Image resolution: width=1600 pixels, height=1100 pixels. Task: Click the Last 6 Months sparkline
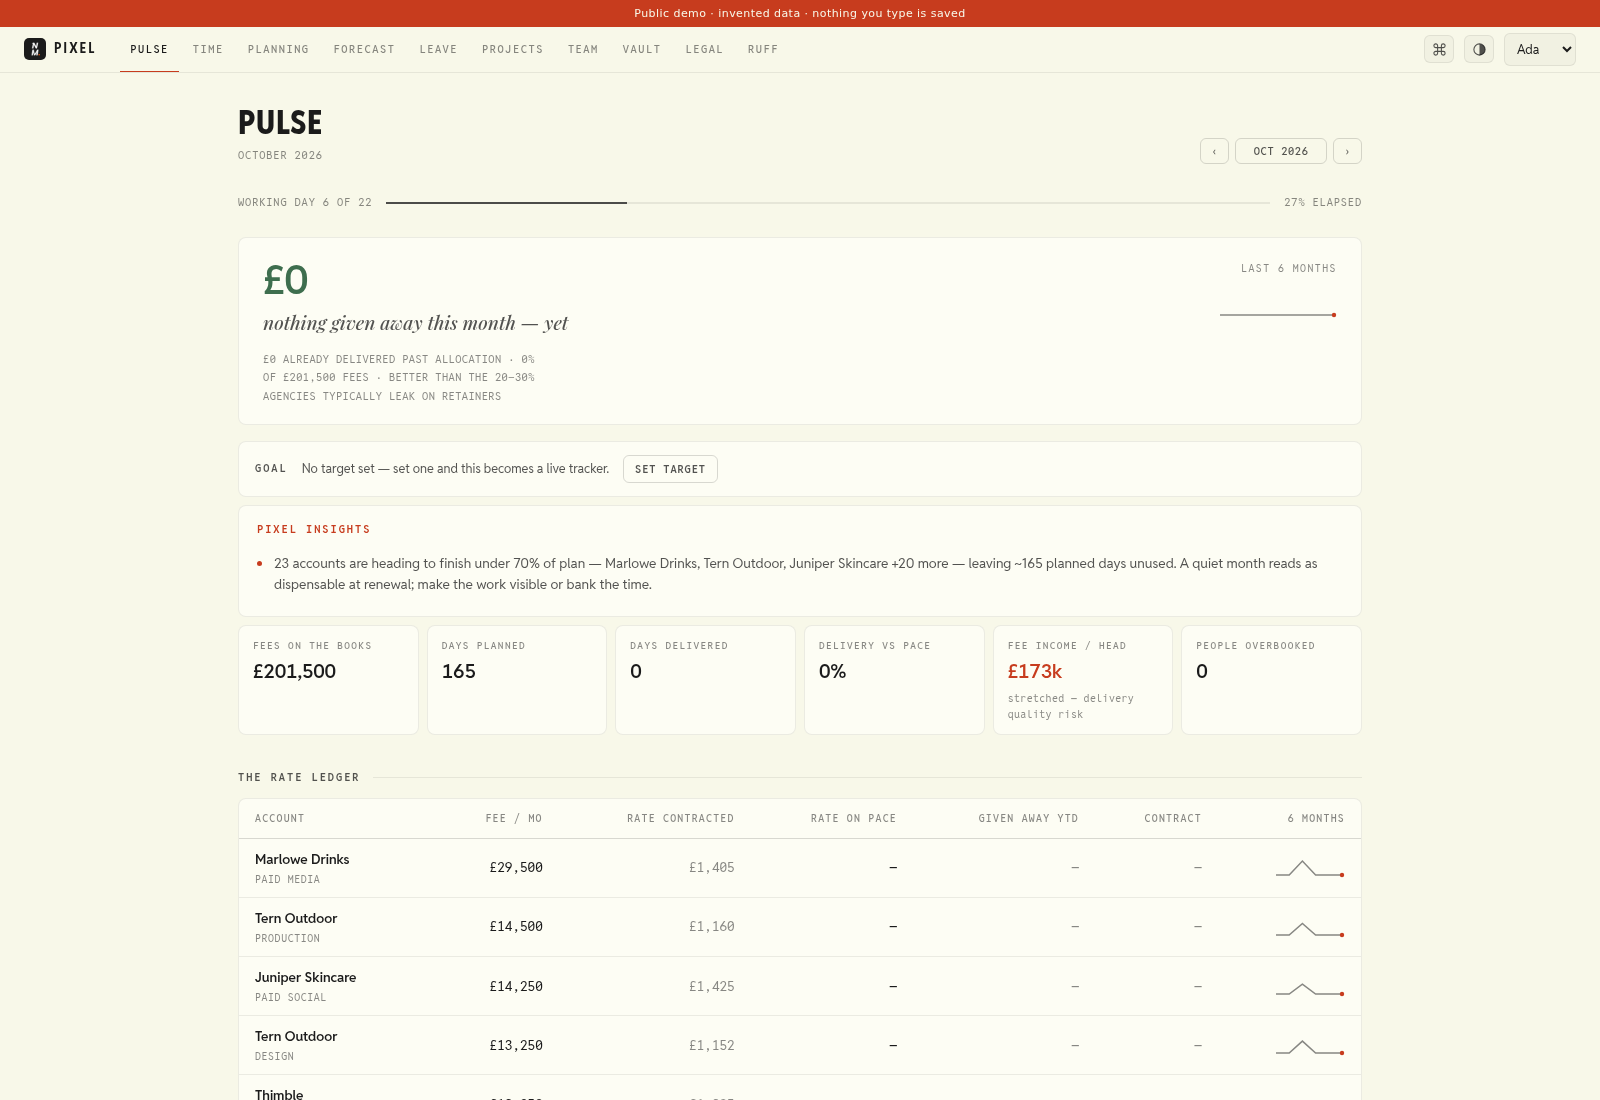tap(1278, 315)
